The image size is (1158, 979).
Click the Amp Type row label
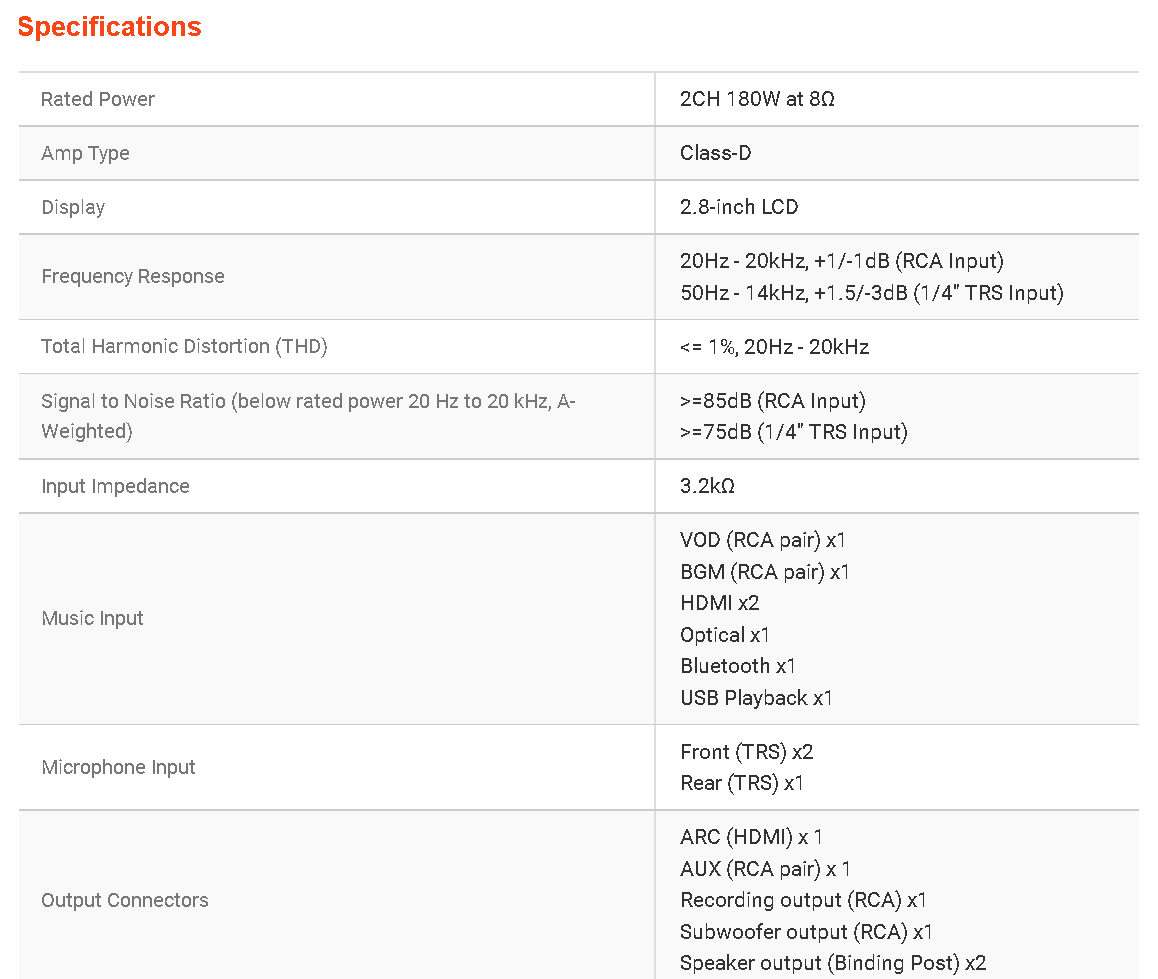[x=85, y=153]
